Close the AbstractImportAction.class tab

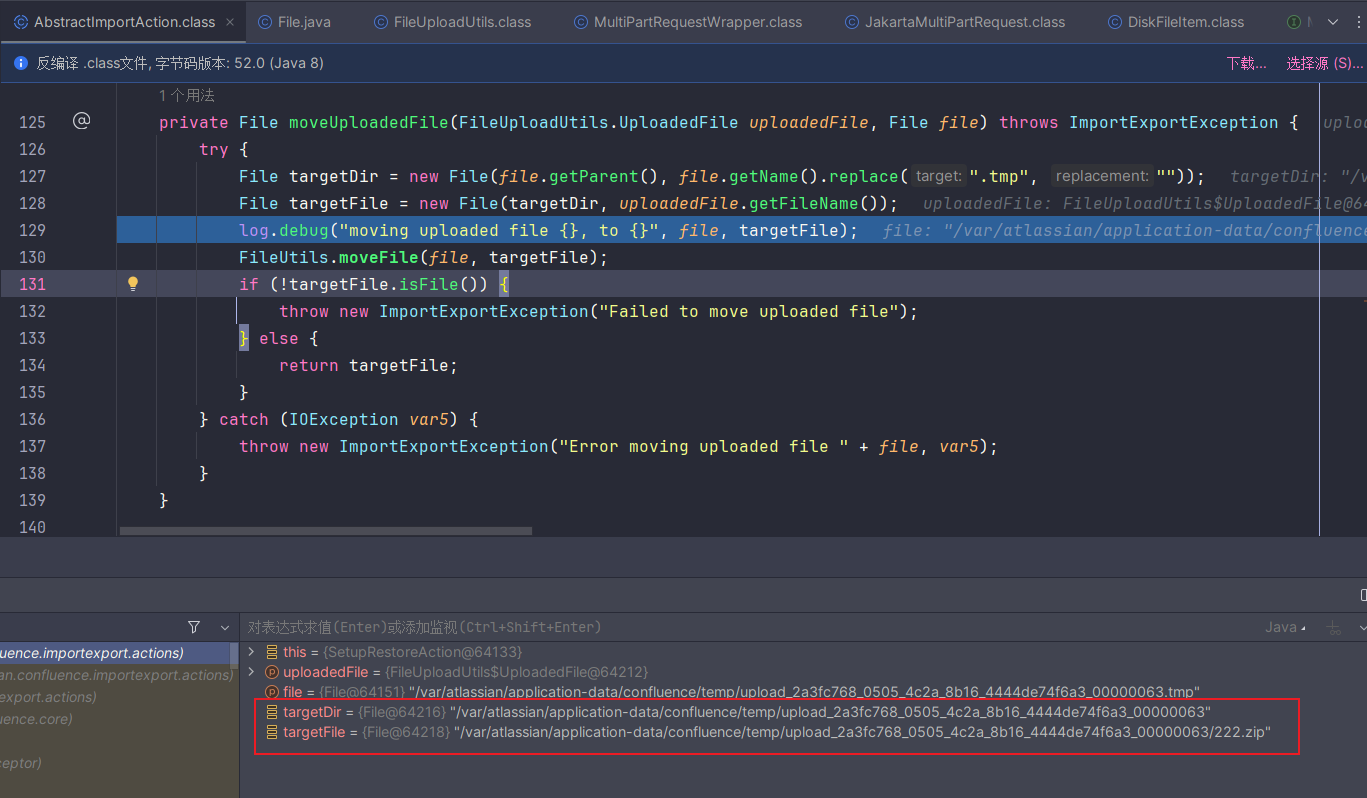tap(231, 21)
